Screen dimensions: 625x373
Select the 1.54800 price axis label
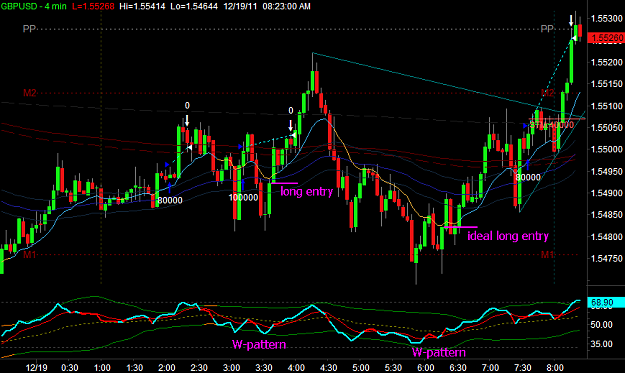tap(607, 237)
